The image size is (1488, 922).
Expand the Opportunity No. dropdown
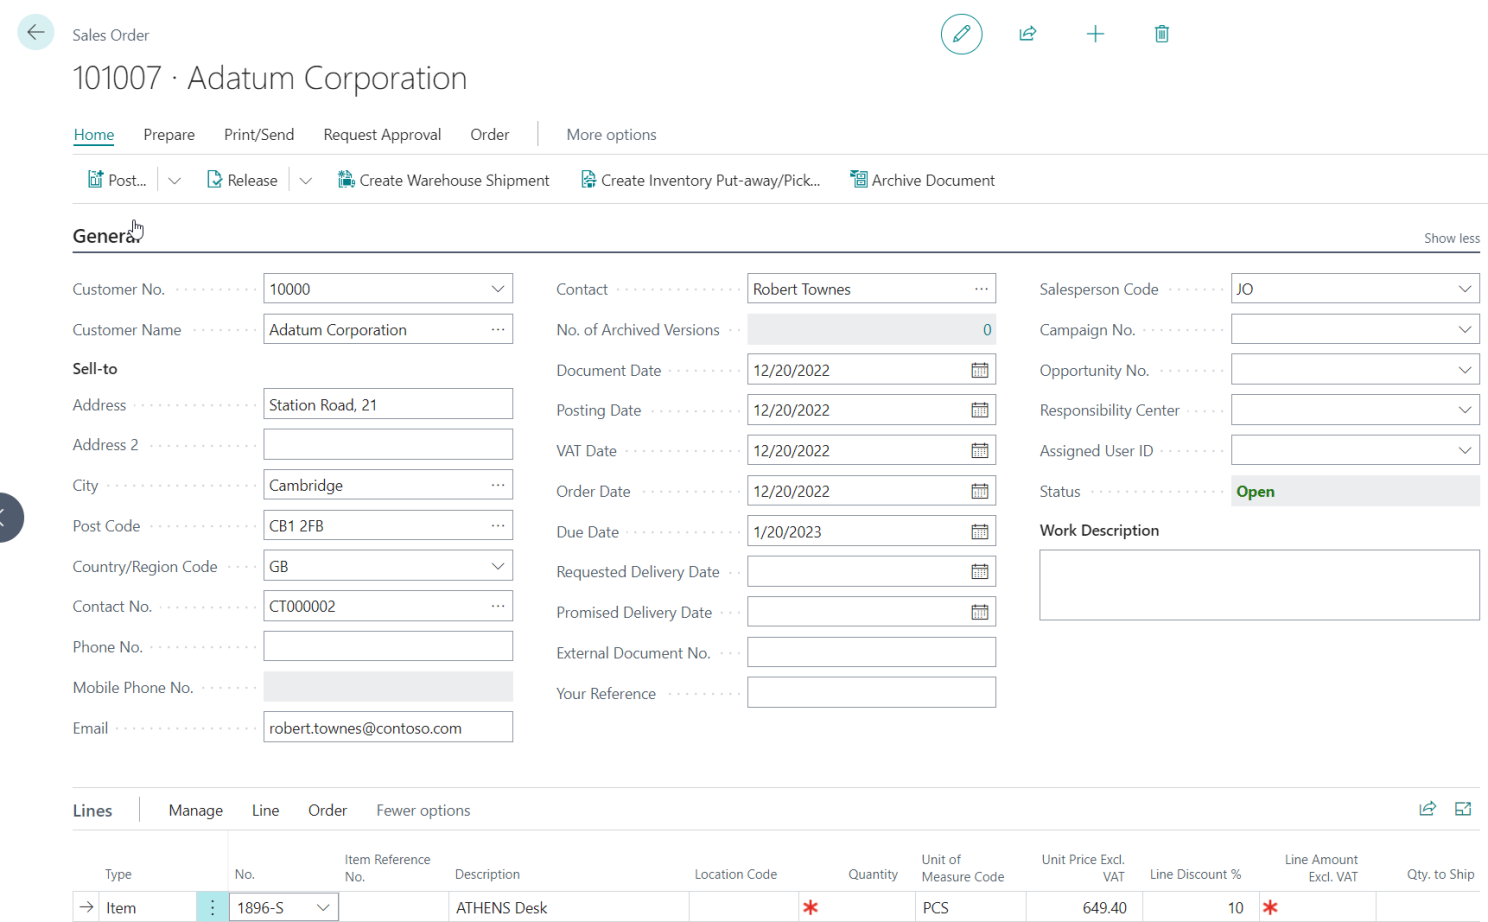pyautogui.click(x=1465, y=370)
